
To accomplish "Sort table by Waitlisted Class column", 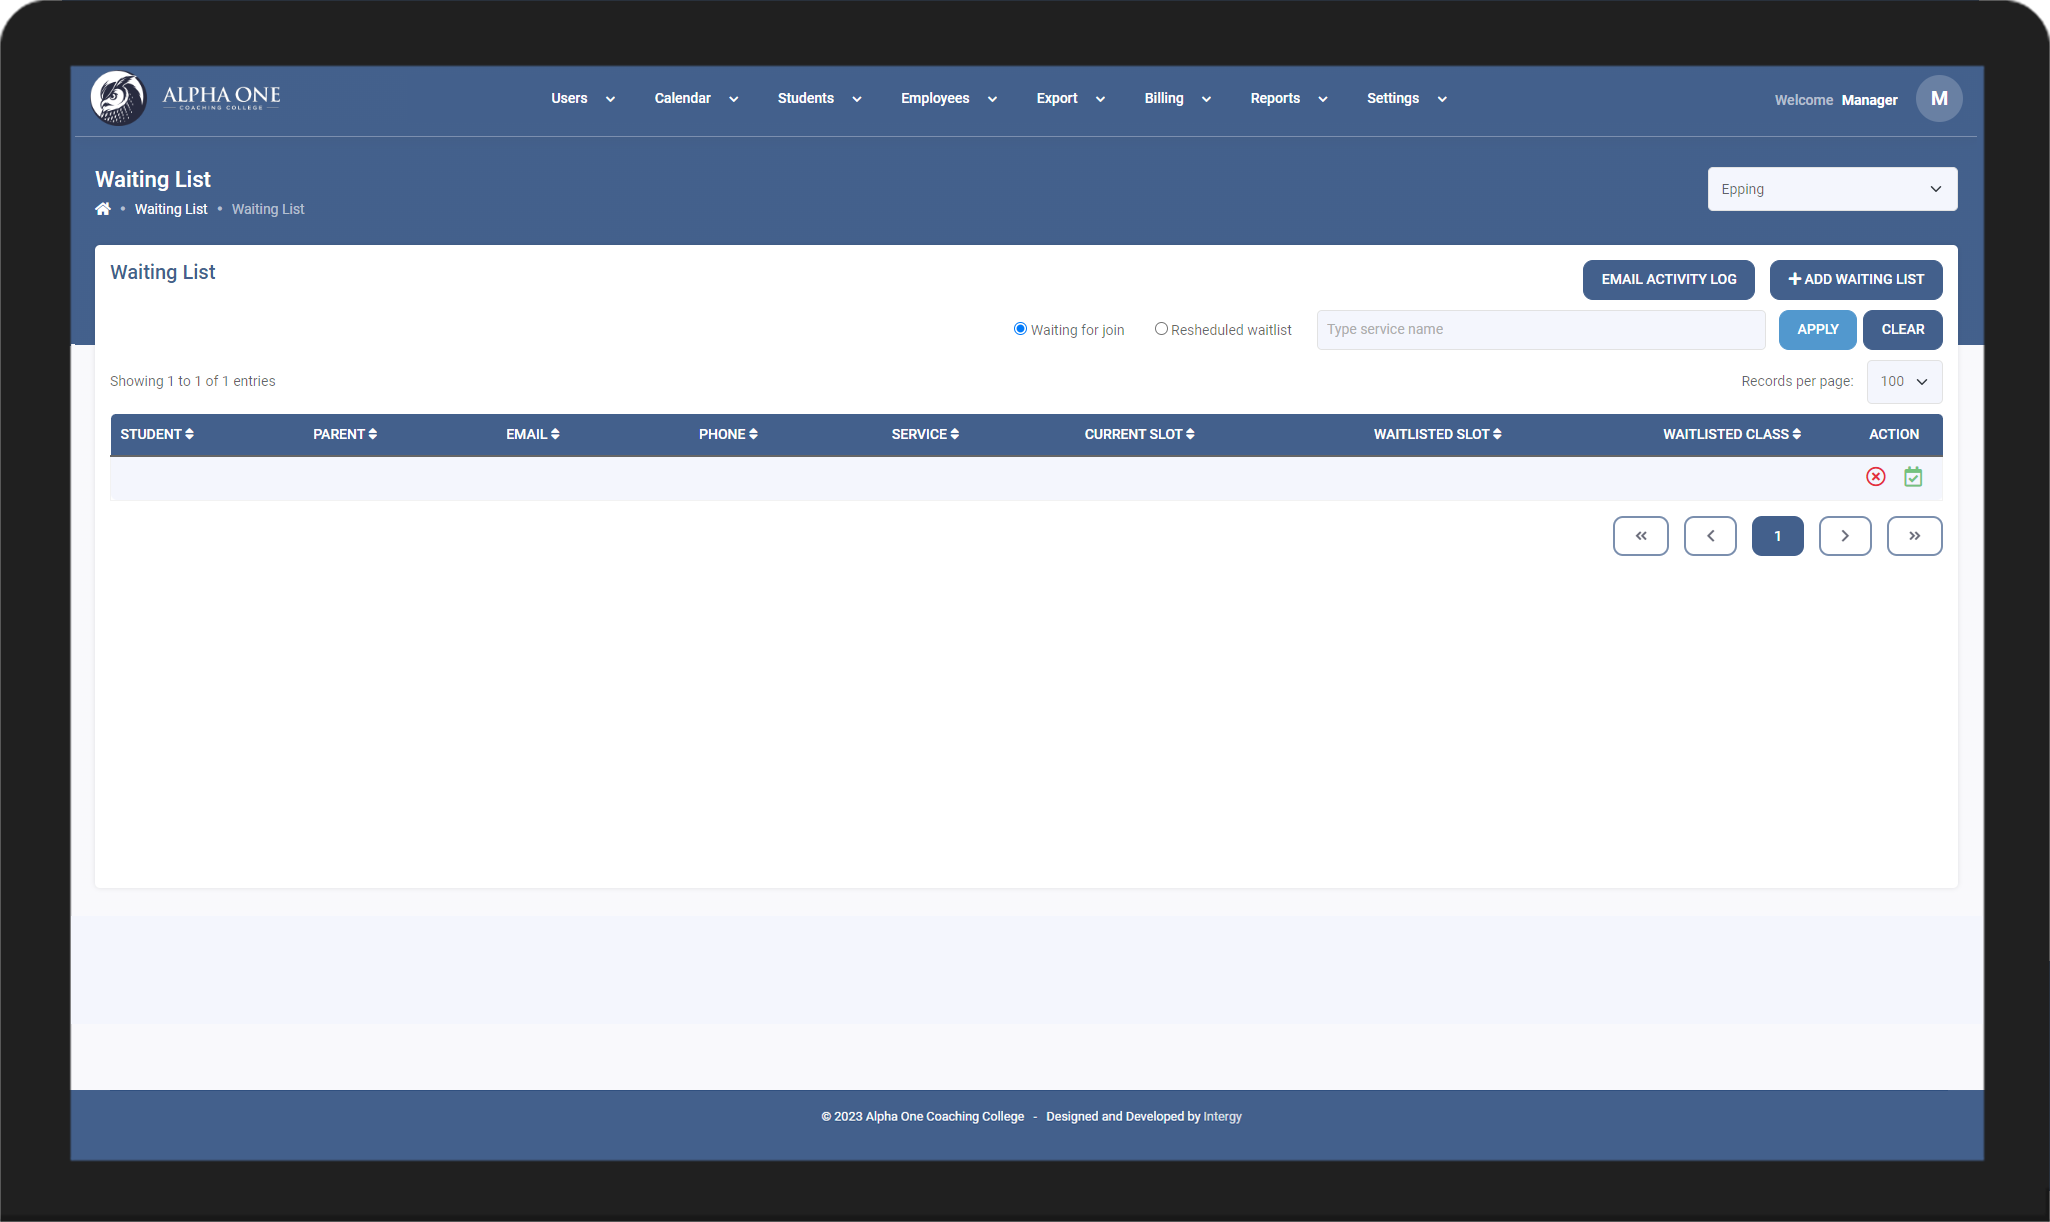I will point(1732,434).
